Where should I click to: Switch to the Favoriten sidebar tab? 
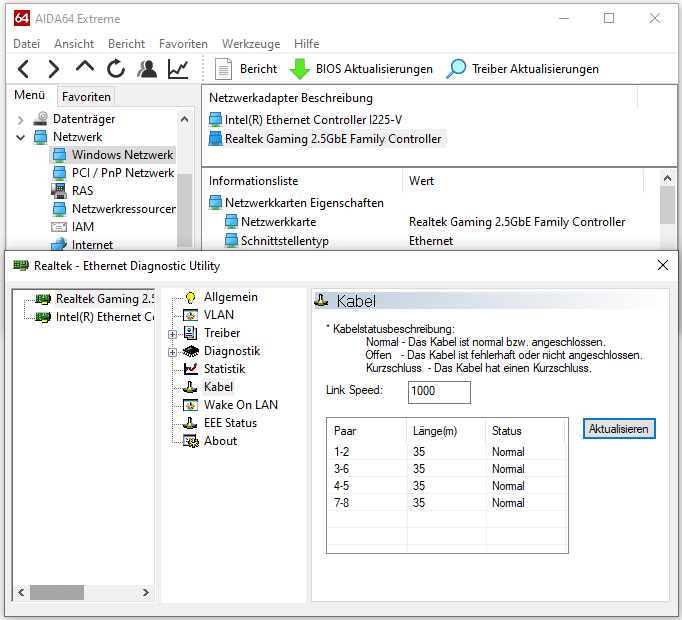tap(86, 97)
